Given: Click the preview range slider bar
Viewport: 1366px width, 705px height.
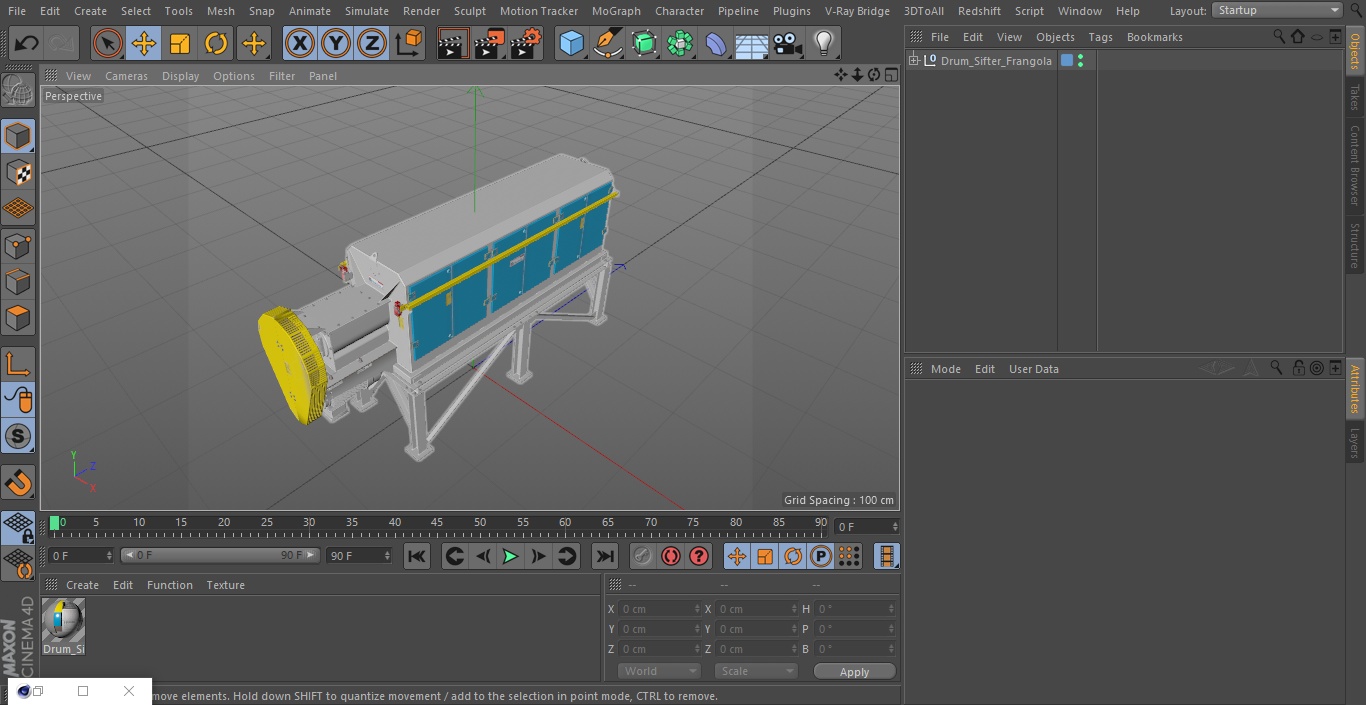Looking at the screenshot, I should [220, 555].
